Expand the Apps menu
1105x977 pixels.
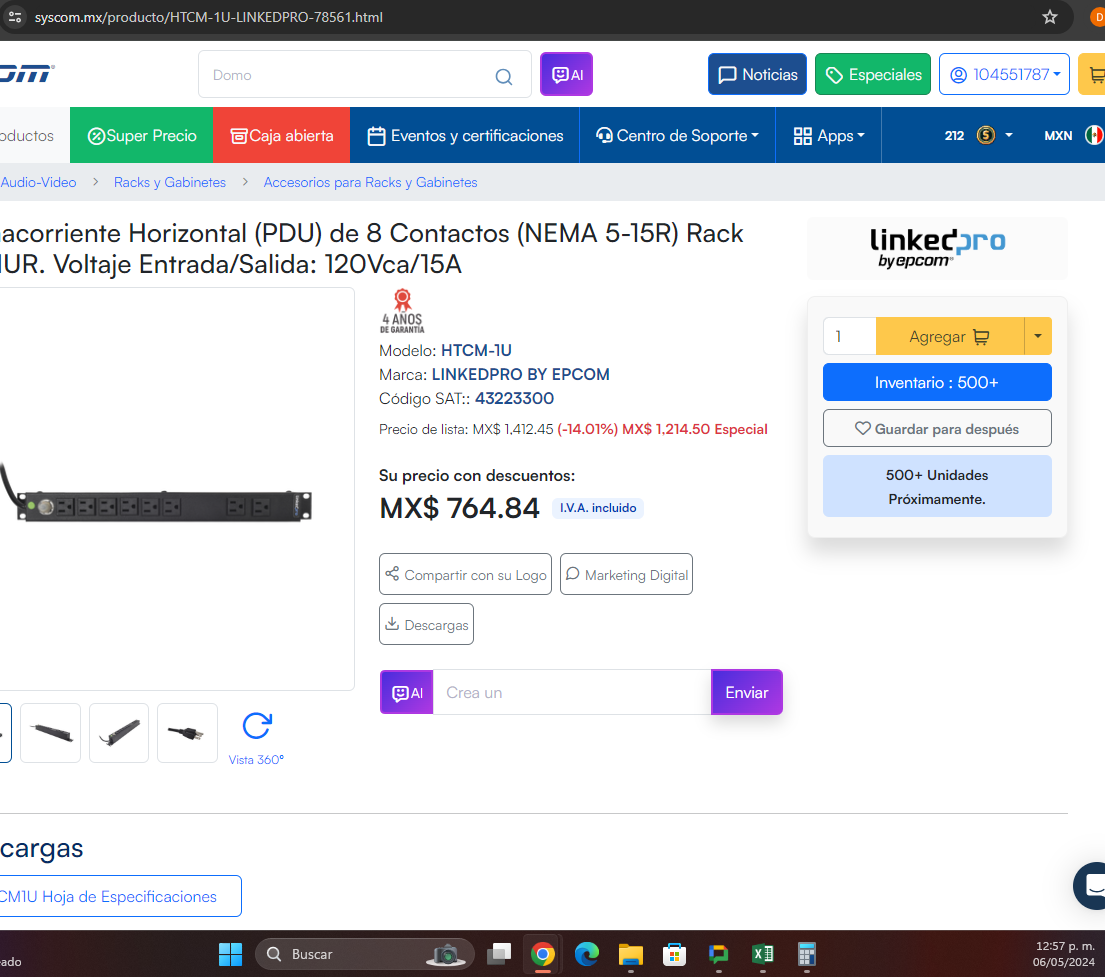pyautogui.click(x=829, y=135)
